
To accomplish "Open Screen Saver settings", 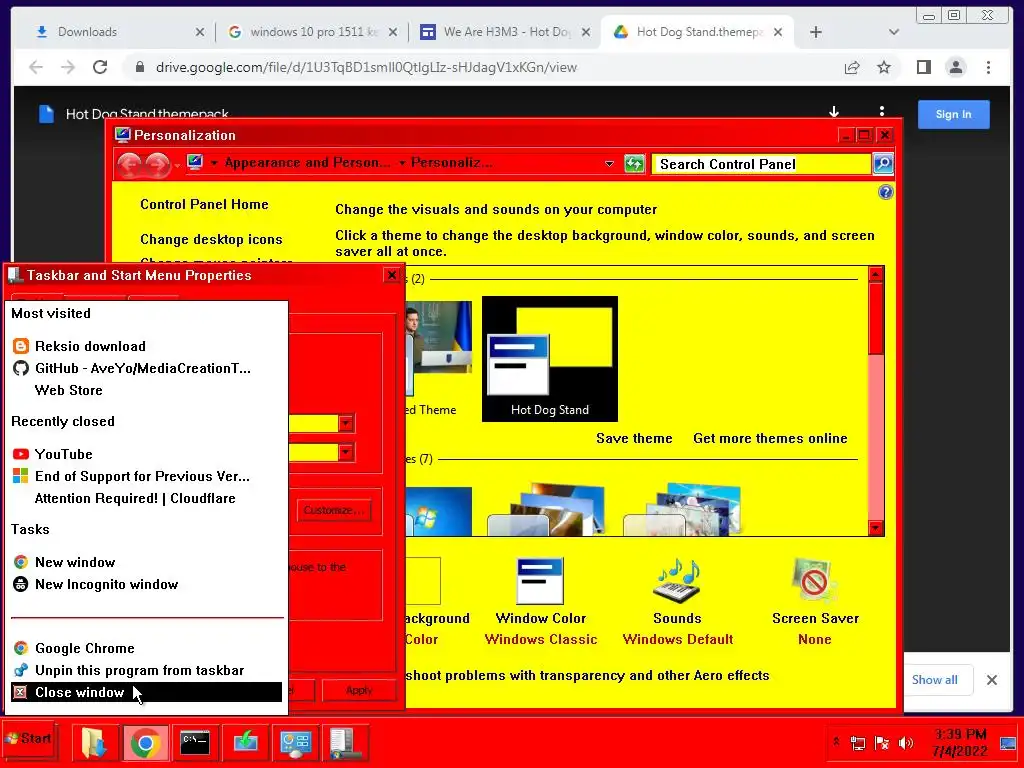I will click(815, 601).
